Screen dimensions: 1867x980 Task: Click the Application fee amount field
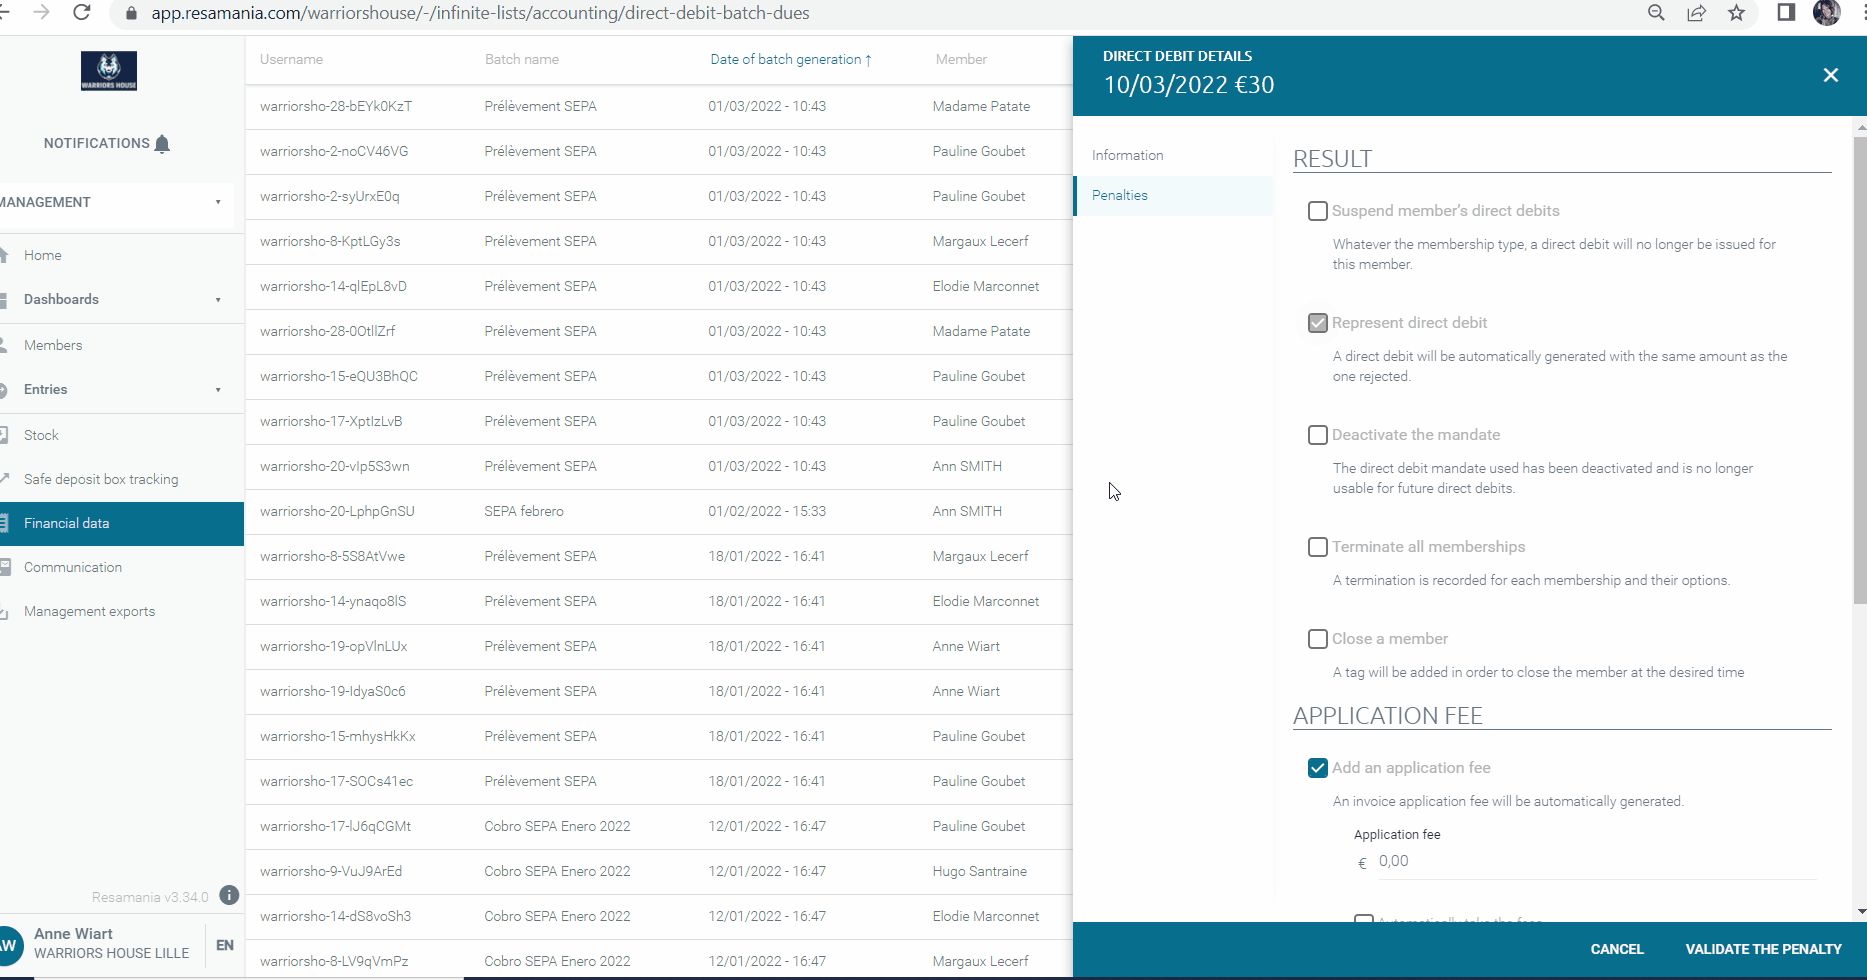tap(1597, 862)
